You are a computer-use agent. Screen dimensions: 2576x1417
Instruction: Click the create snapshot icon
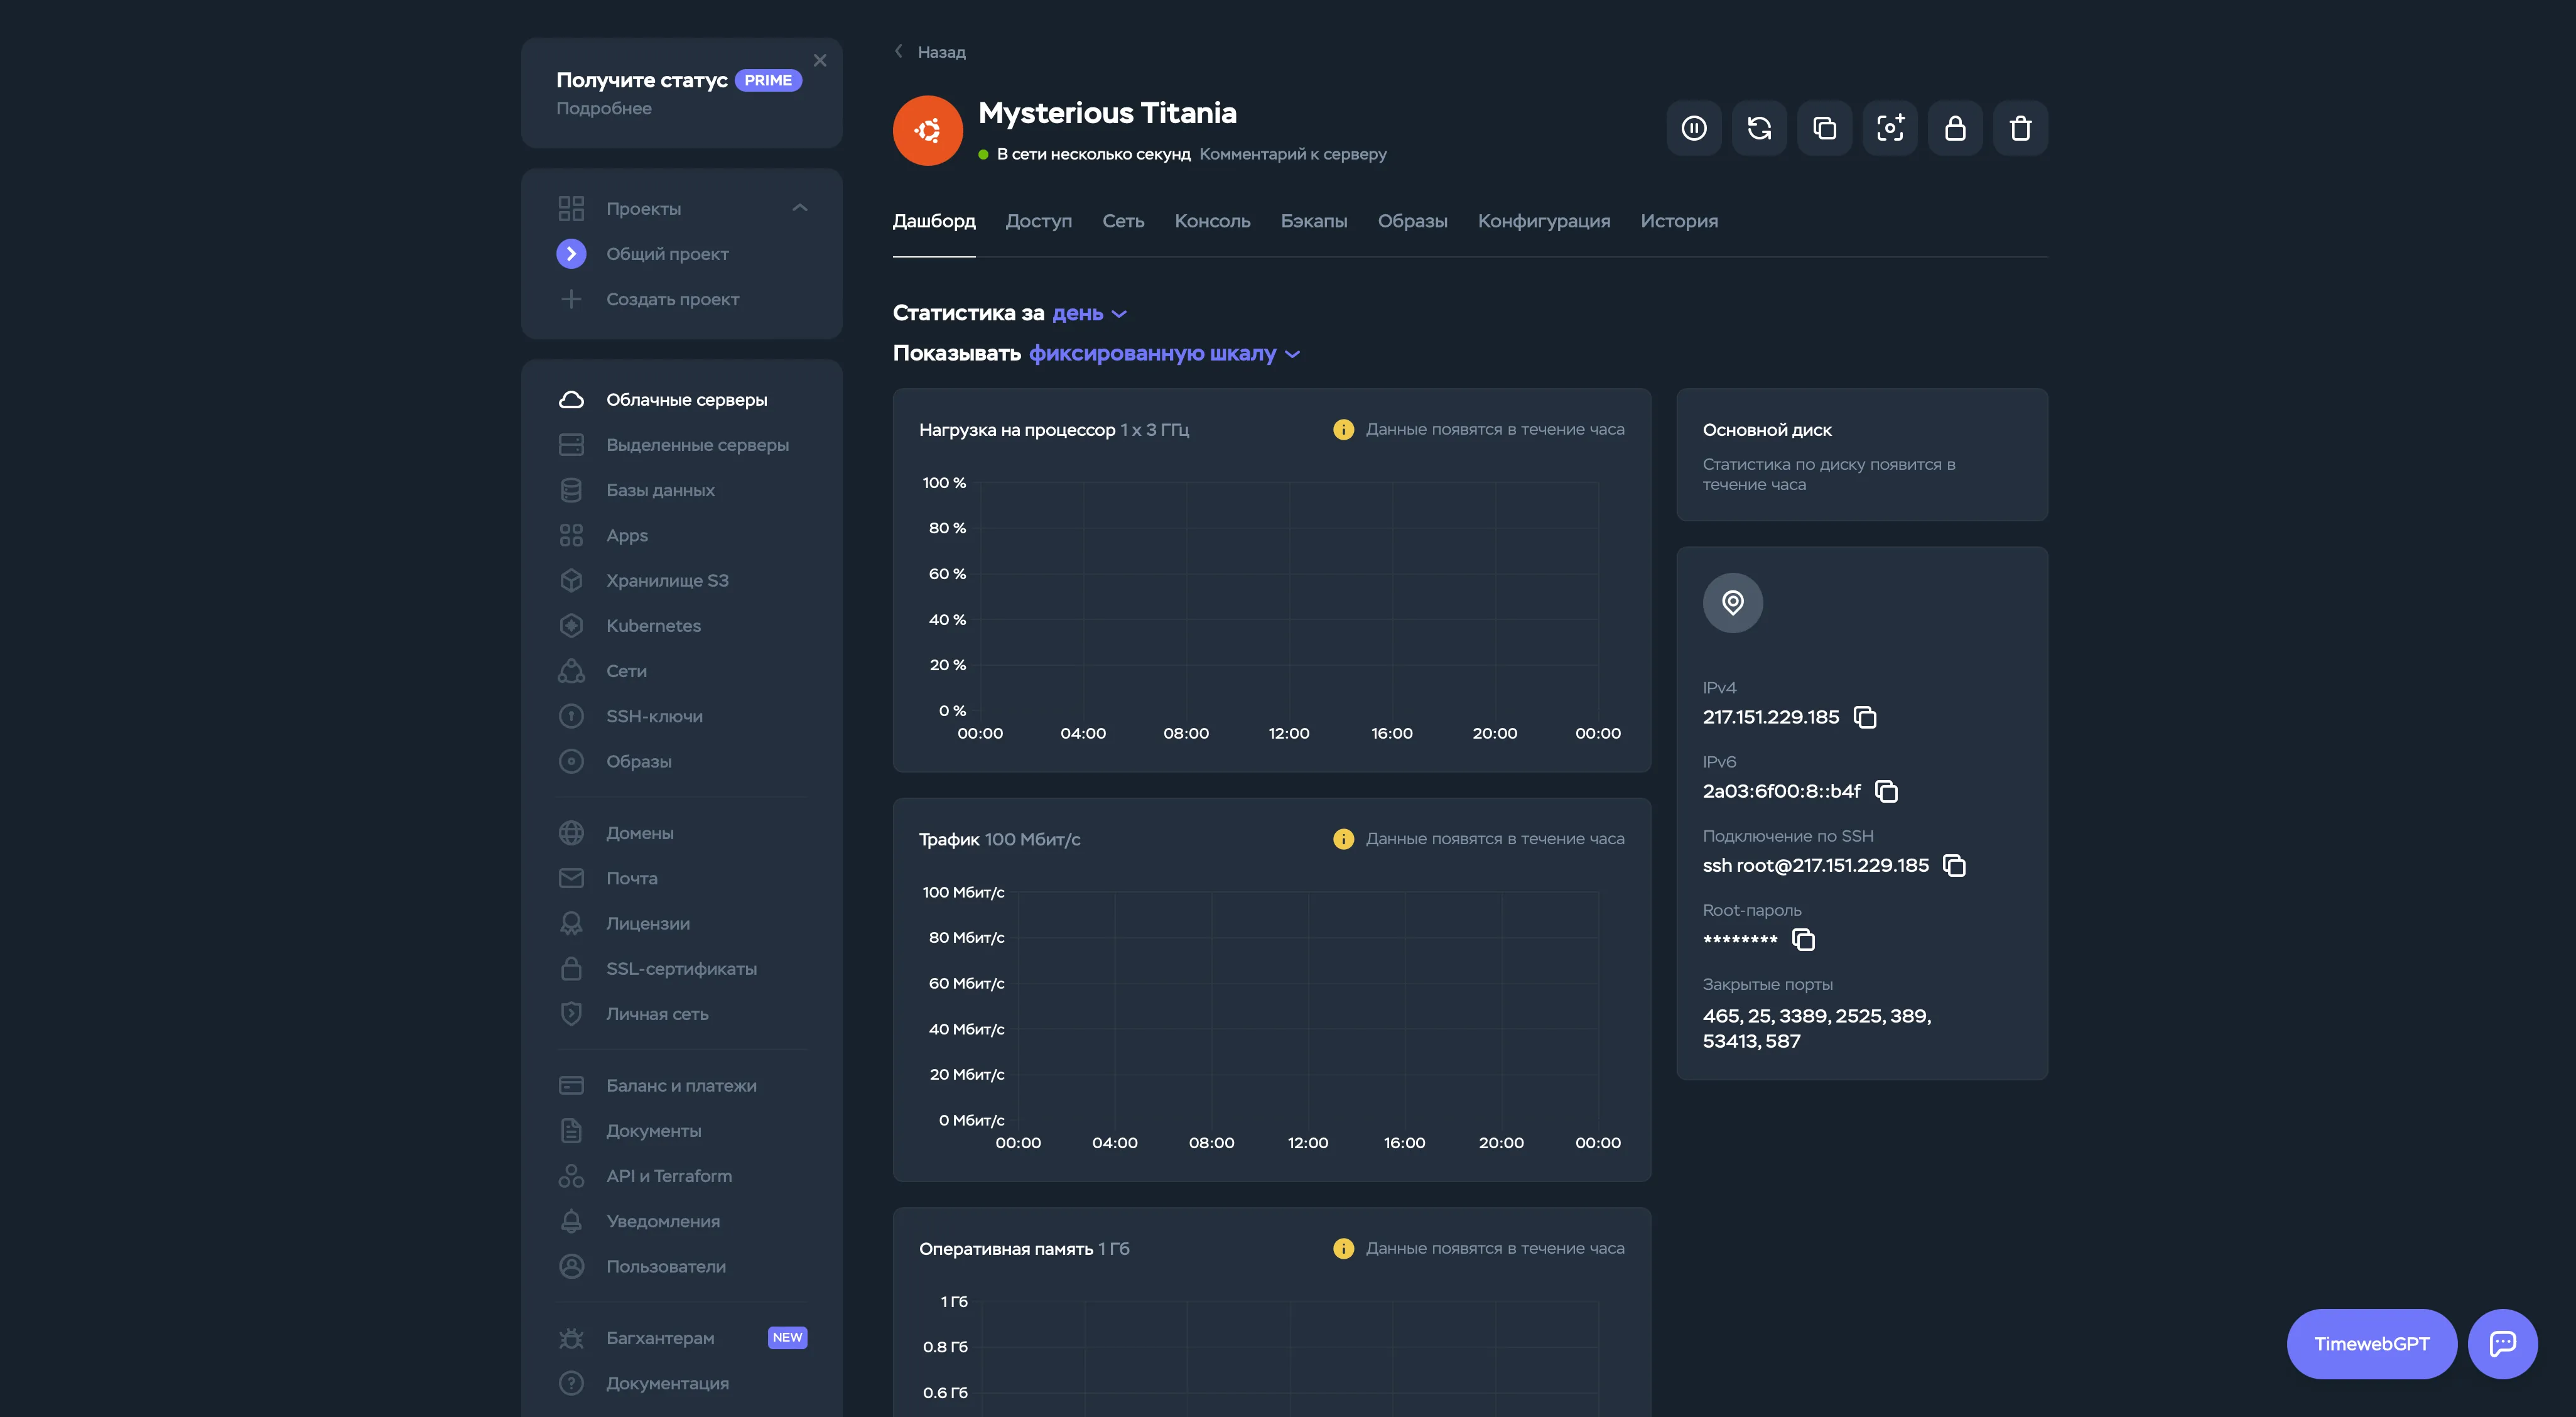click(1890, 128)
